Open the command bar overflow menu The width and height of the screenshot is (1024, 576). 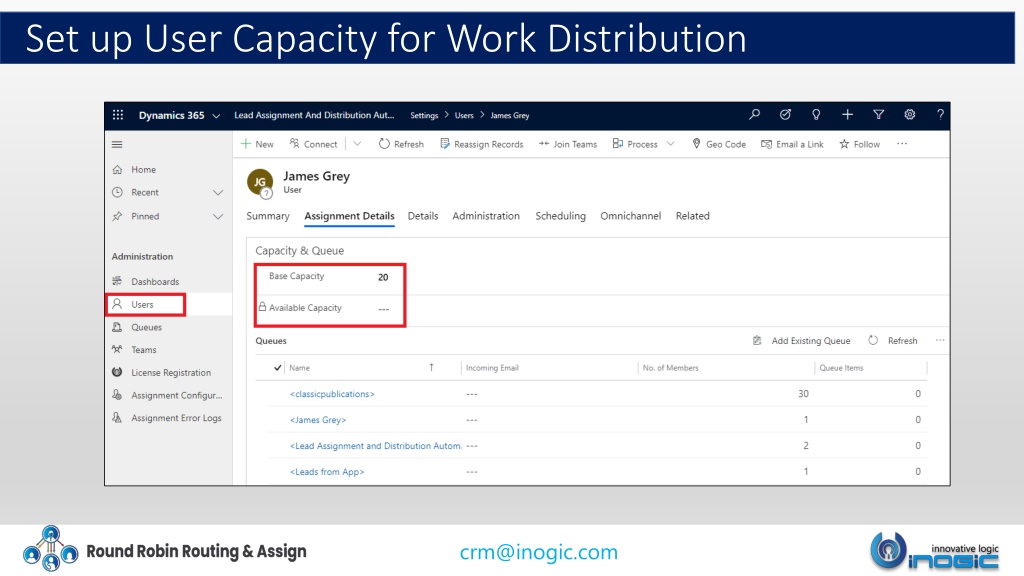pos(902,144)
